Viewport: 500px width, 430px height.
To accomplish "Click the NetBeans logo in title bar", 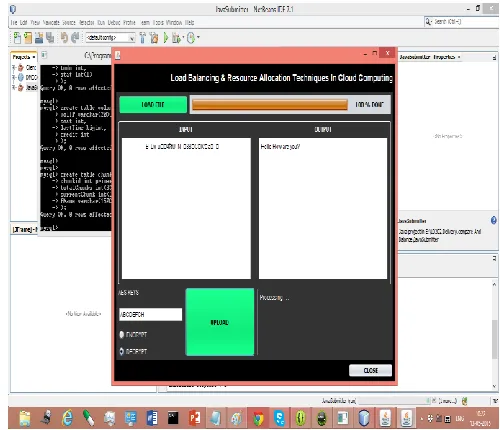I will tap(13, 9).
